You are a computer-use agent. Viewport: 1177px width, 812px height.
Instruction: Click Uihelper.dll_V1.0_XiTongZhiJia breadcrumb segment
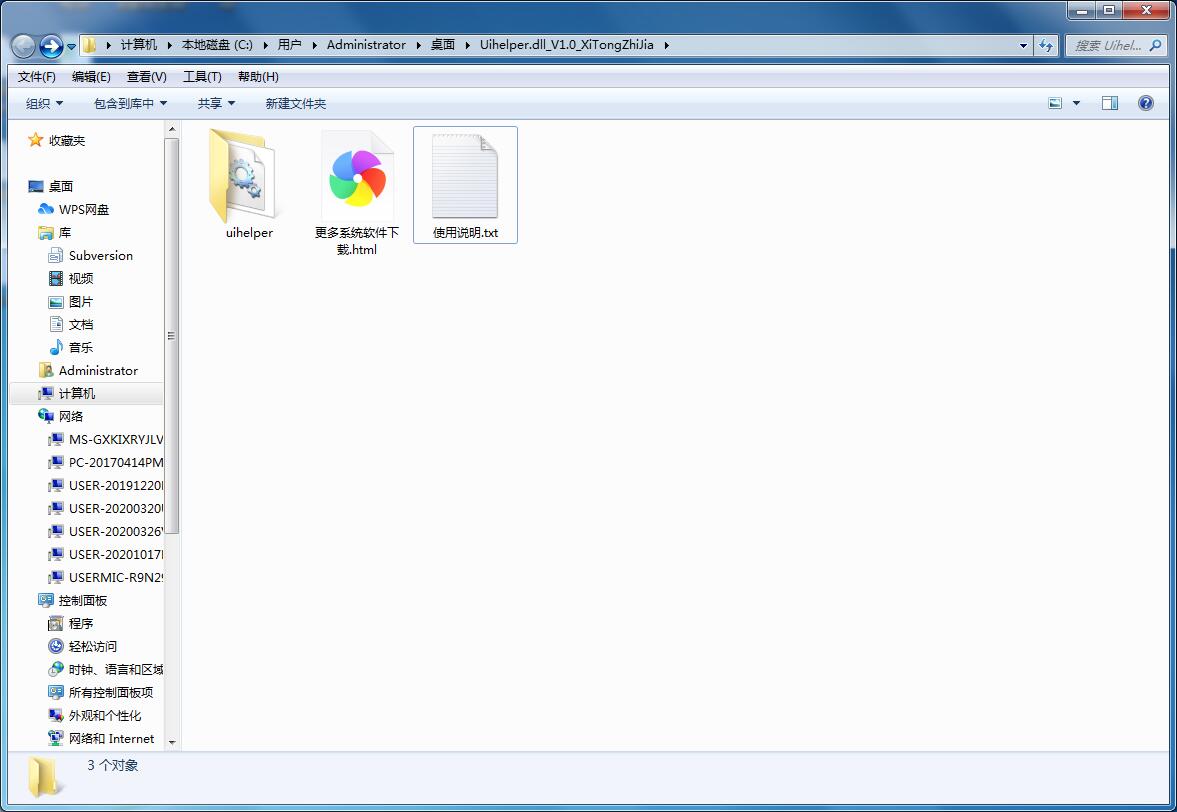click(x=567, y=45)
